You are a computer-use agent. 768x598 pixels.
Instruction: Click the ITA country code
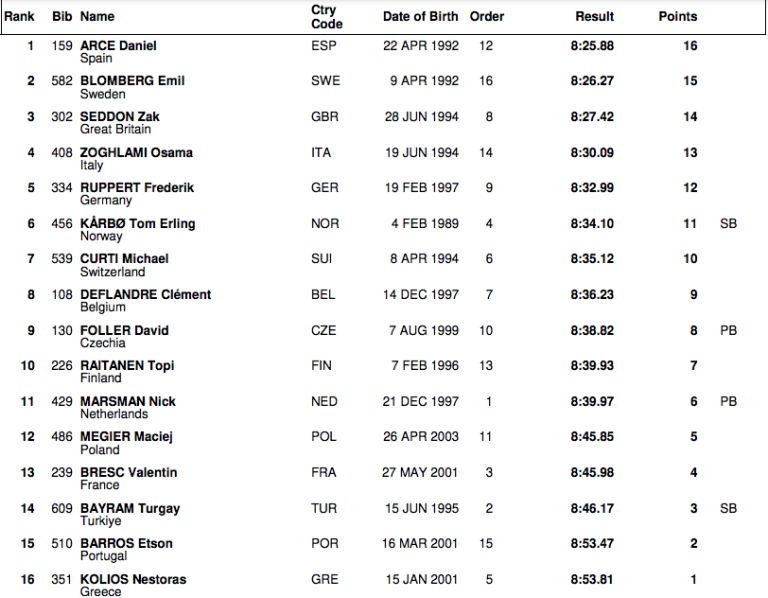click(x=321, y=153)
